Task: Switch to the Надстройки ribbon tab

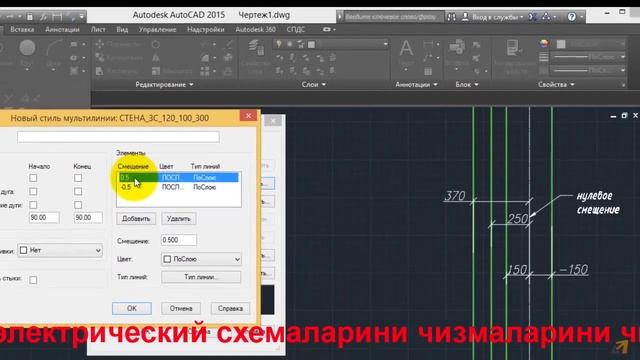Action: (205, 29)
